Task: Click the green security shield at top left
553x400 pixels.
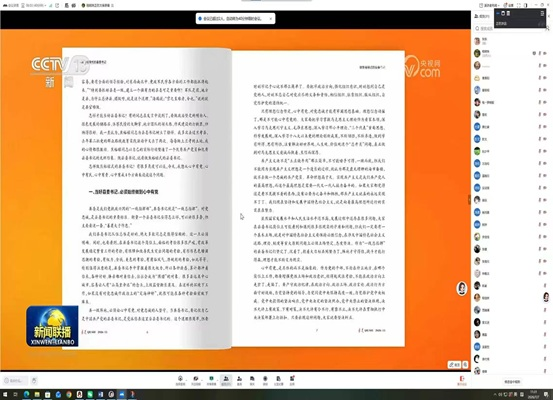Action: [83, 5]
